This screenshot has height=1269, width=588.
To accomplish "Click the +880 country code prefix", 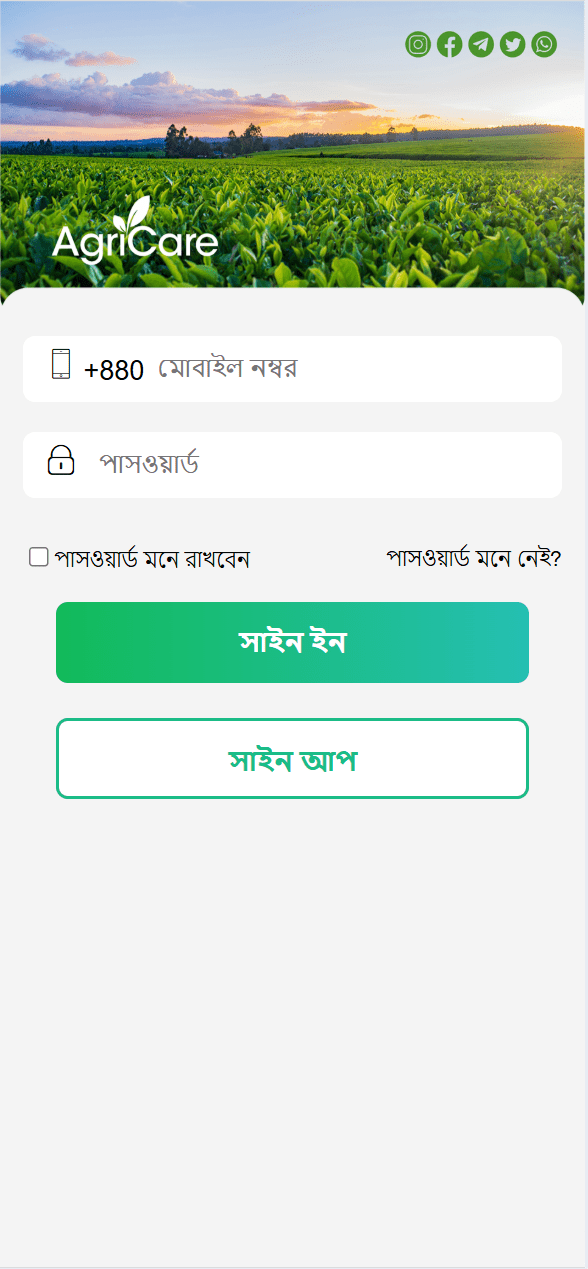I will point(114,370).
